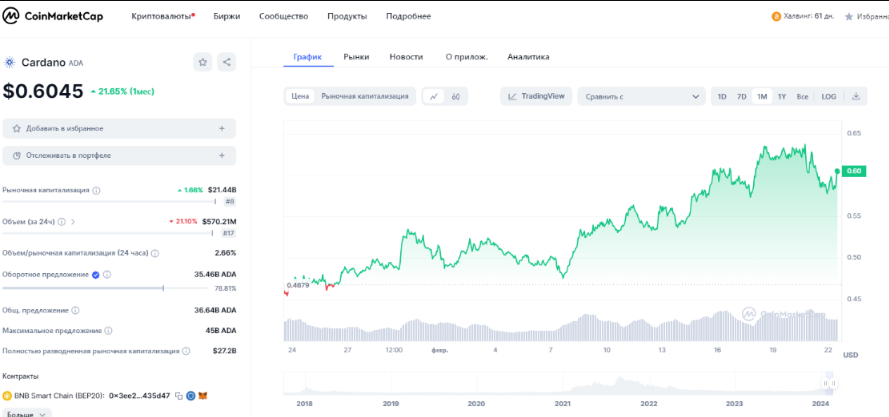Click 2021 on the timeline navigator
This screenshot has width=889, height=417.
click(562, 404)
